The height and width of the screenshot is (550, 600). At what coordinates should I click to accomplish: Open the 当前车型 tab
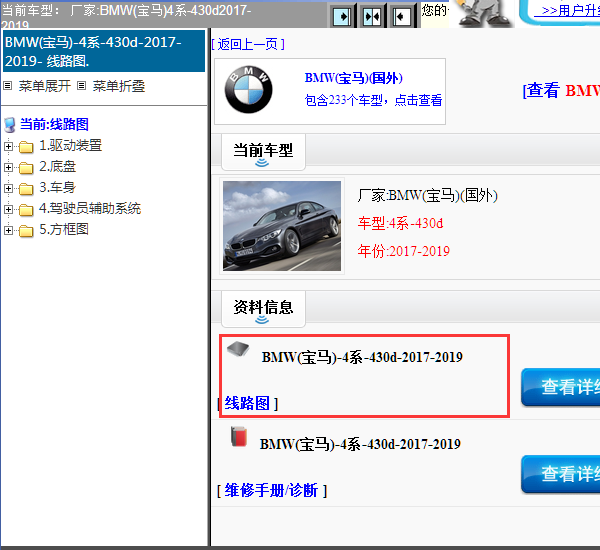[x=263, y=152]
